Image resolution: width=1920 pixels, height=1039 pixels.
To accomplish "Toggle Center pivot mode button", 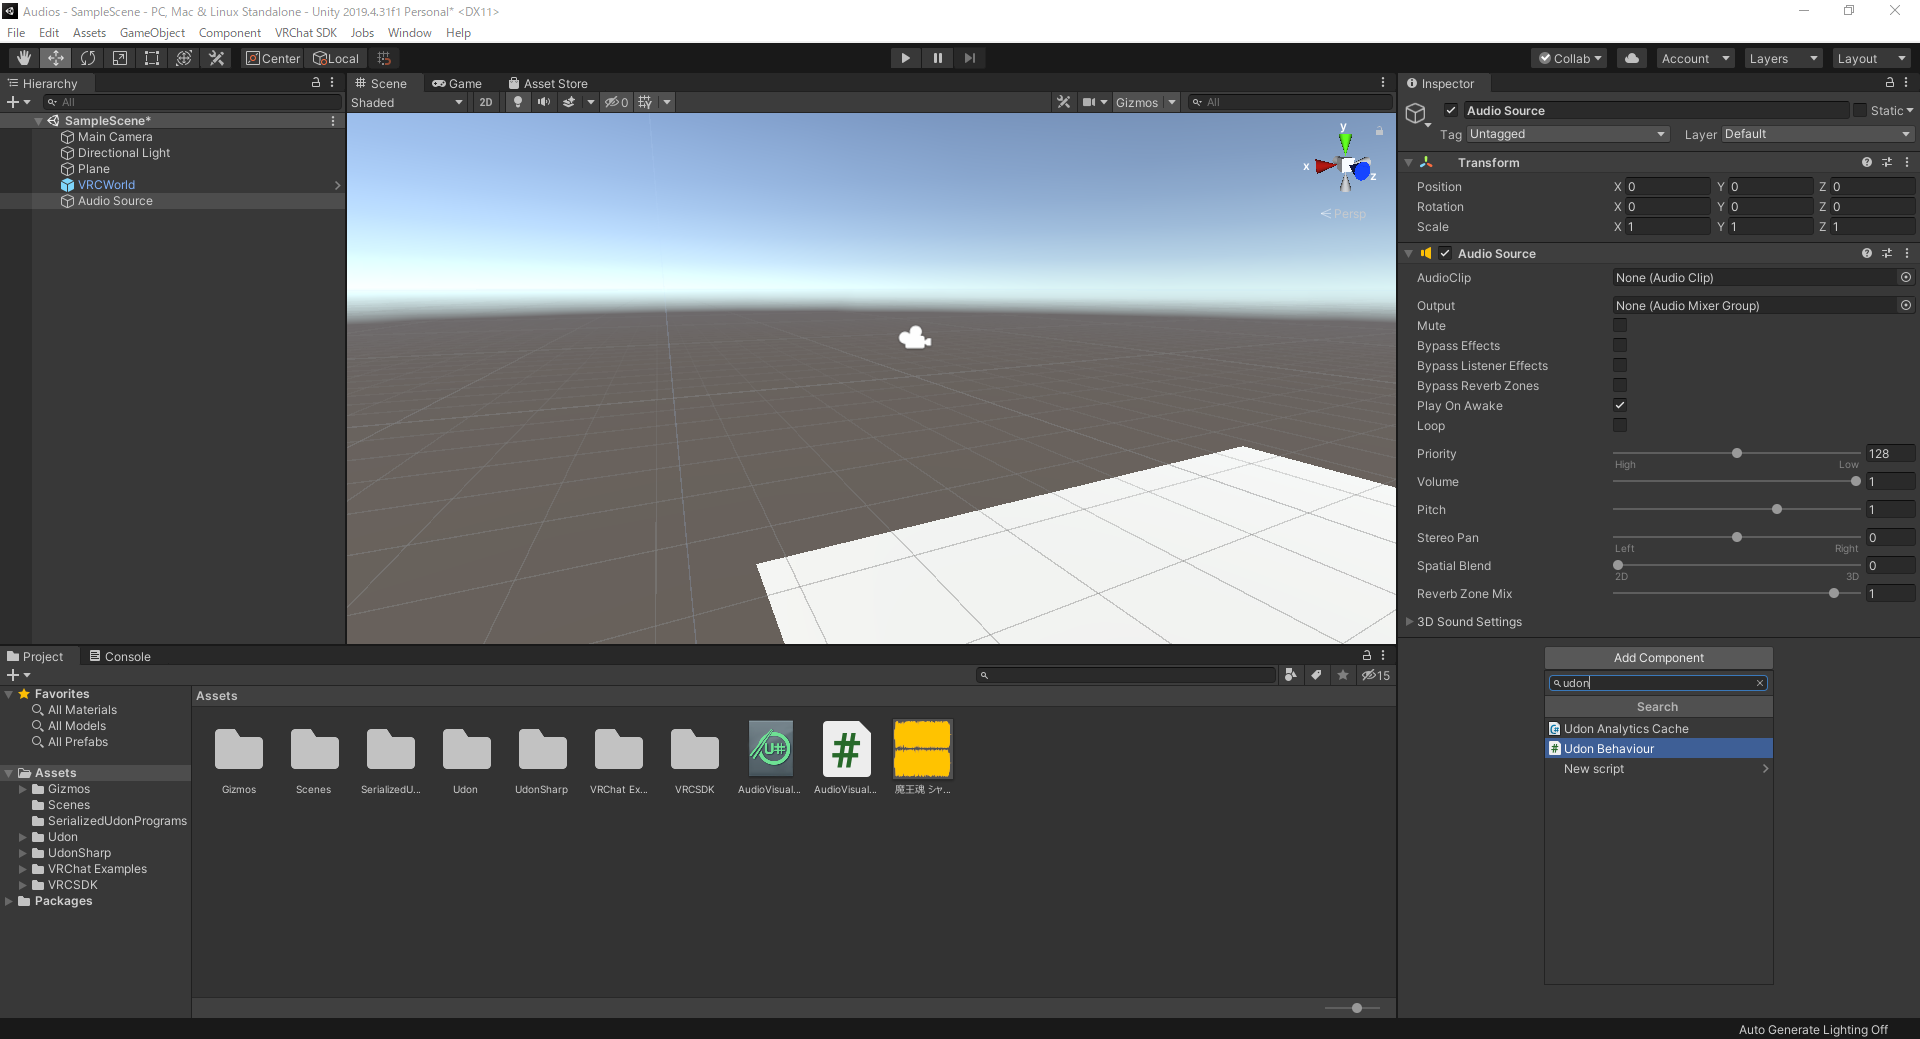I will [273, 58].
